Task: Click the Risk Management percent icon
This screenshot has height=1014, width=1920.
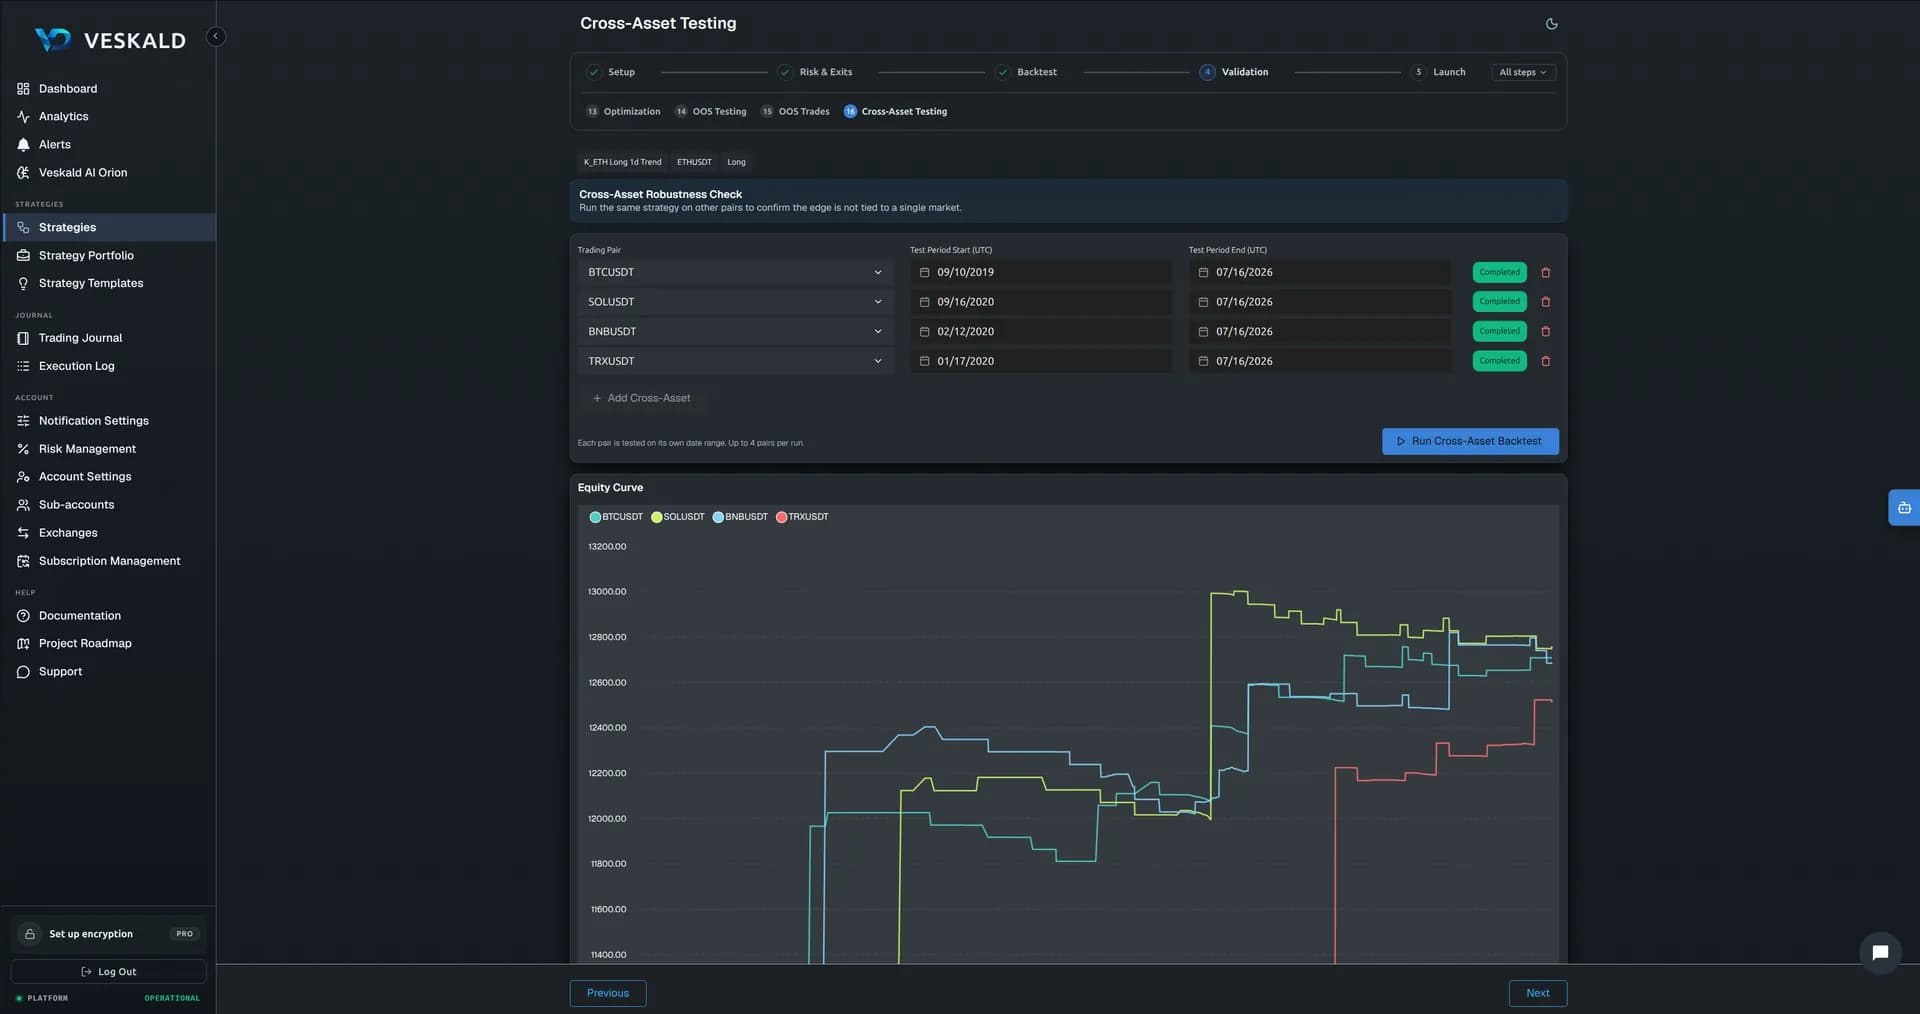Action: pyautogui.click(x=23, y=449)
